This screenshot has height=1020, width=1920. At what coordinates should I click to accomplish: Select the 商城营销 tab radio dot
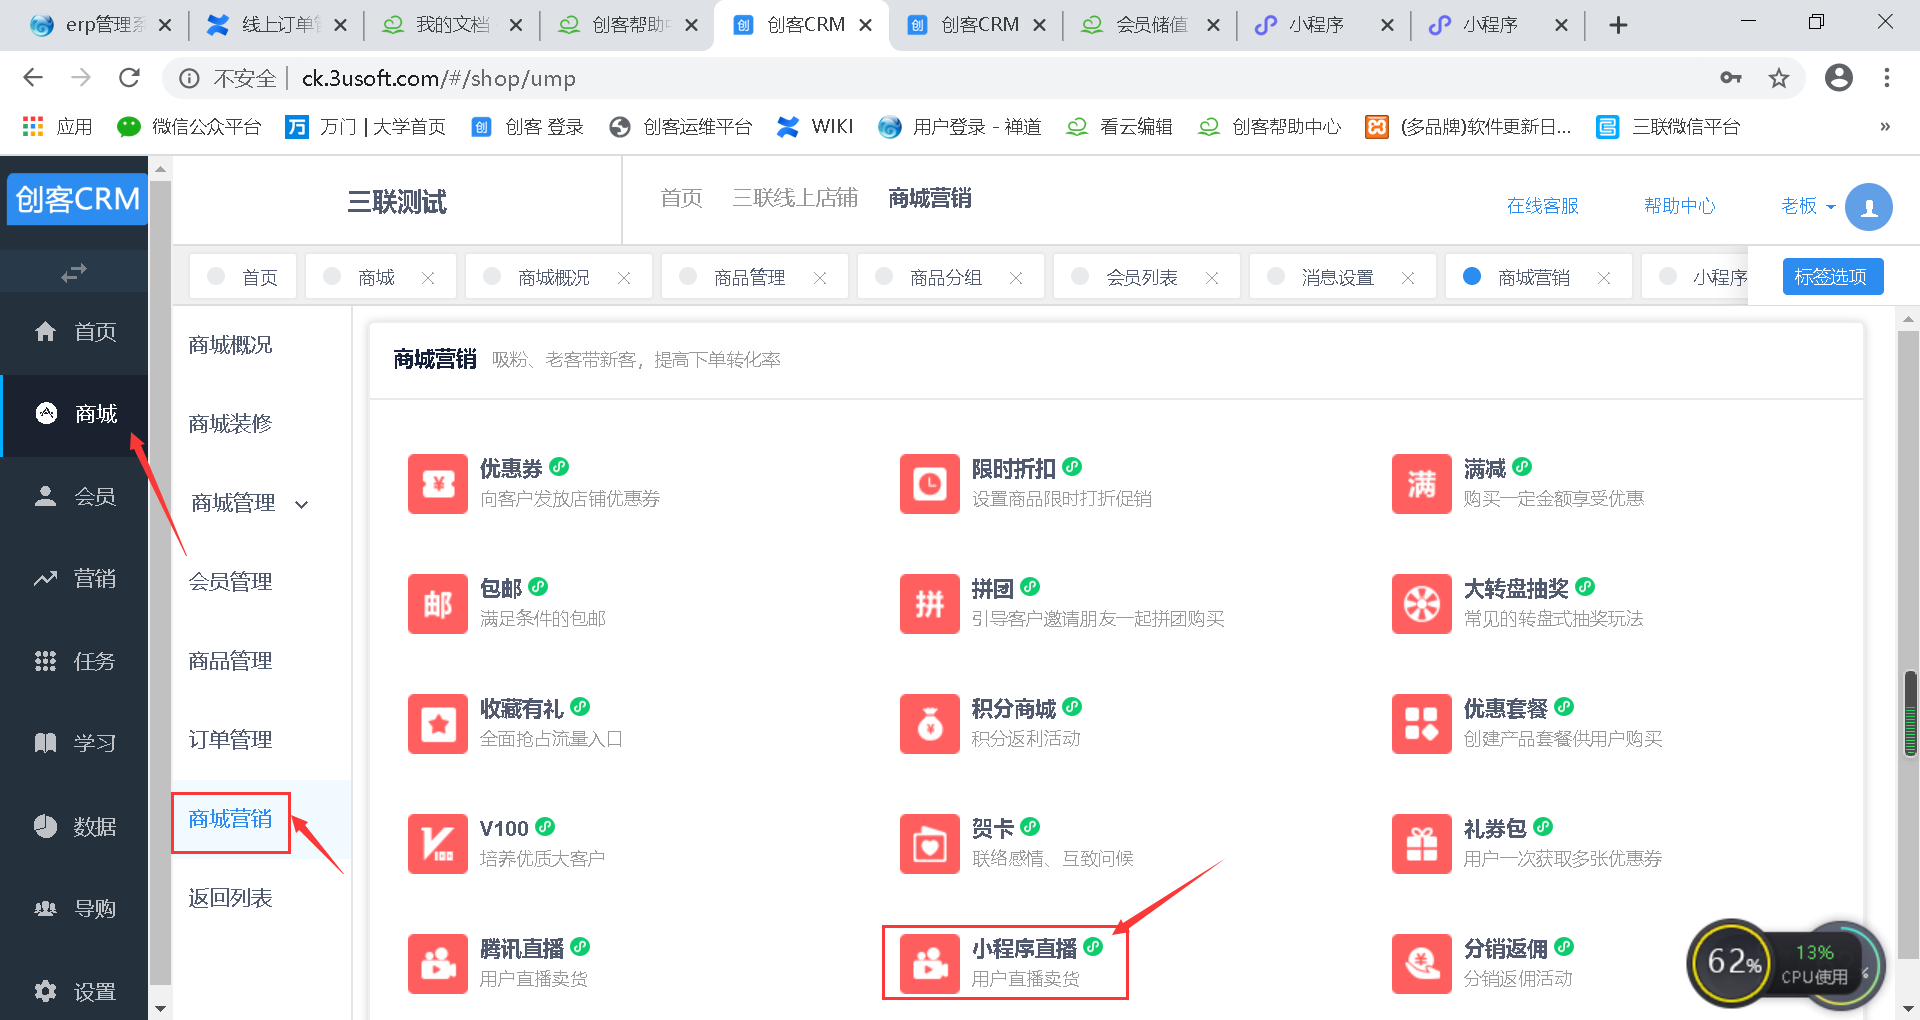[x=1472, y=276]
